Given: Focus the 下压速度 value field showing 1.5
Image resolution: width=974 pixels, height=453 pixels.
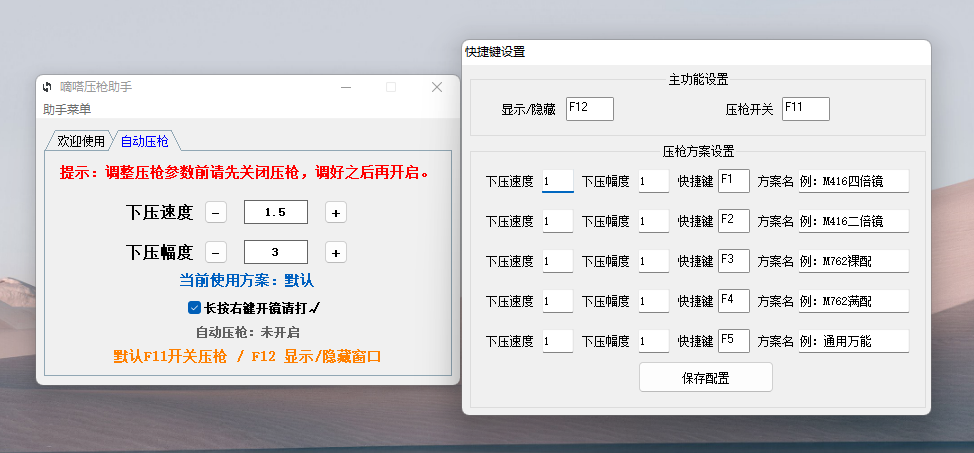Looking at the screenshot, I should 276,212.
